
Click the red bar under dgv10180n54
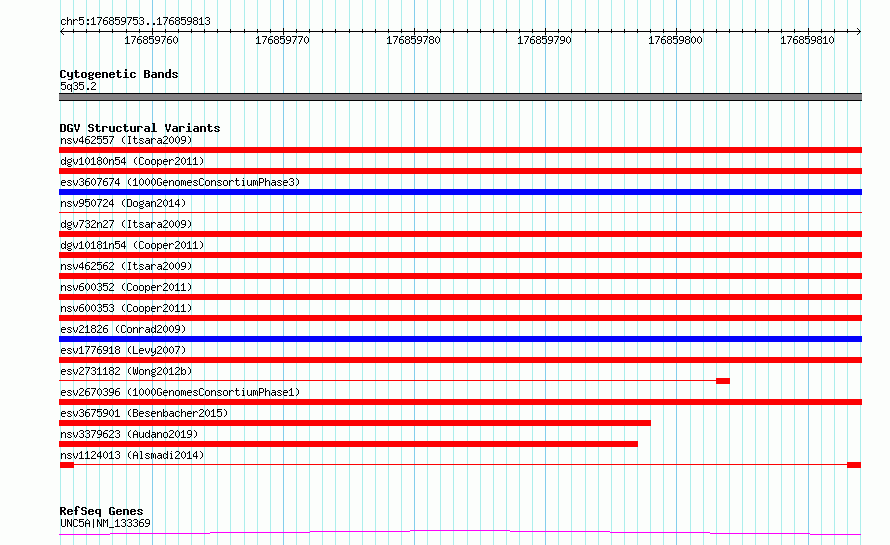(x=460, y=171)
